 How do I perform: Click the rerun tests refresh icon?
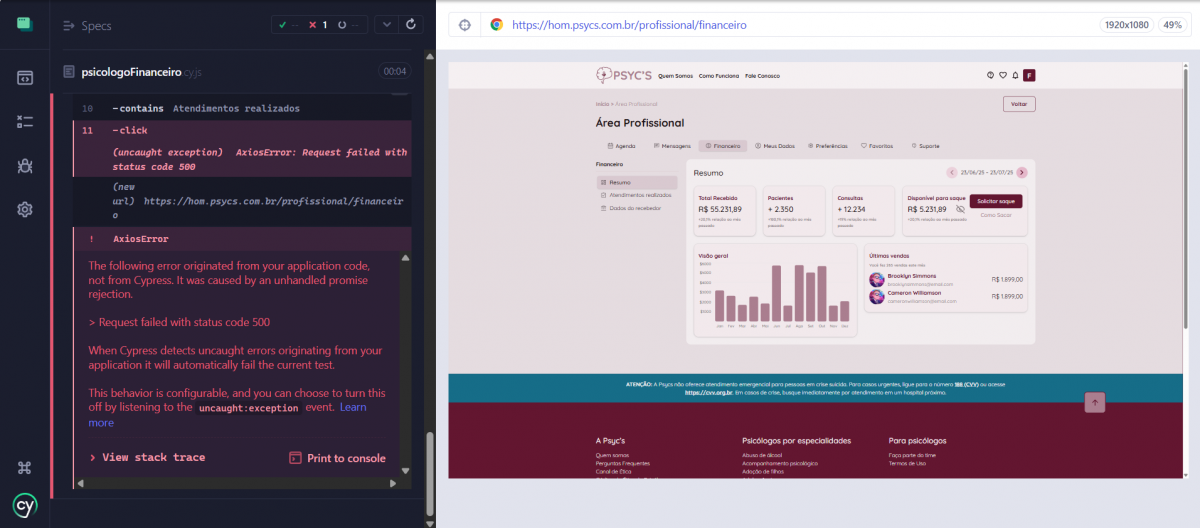(x=409, y=25)
